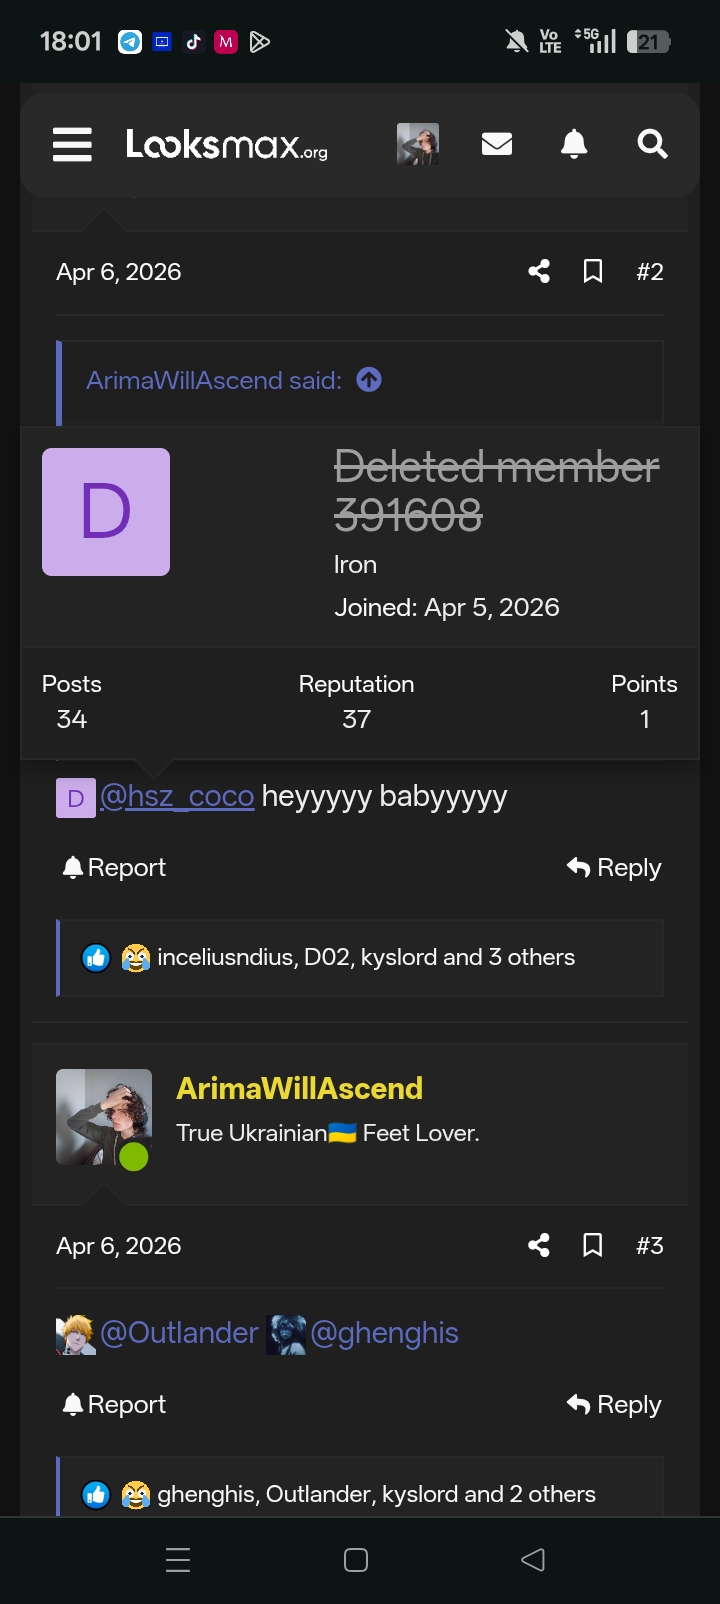Viewport: 720px width, 1604px height.
Task: Reply to post #3
Action: click(612, 1404)
